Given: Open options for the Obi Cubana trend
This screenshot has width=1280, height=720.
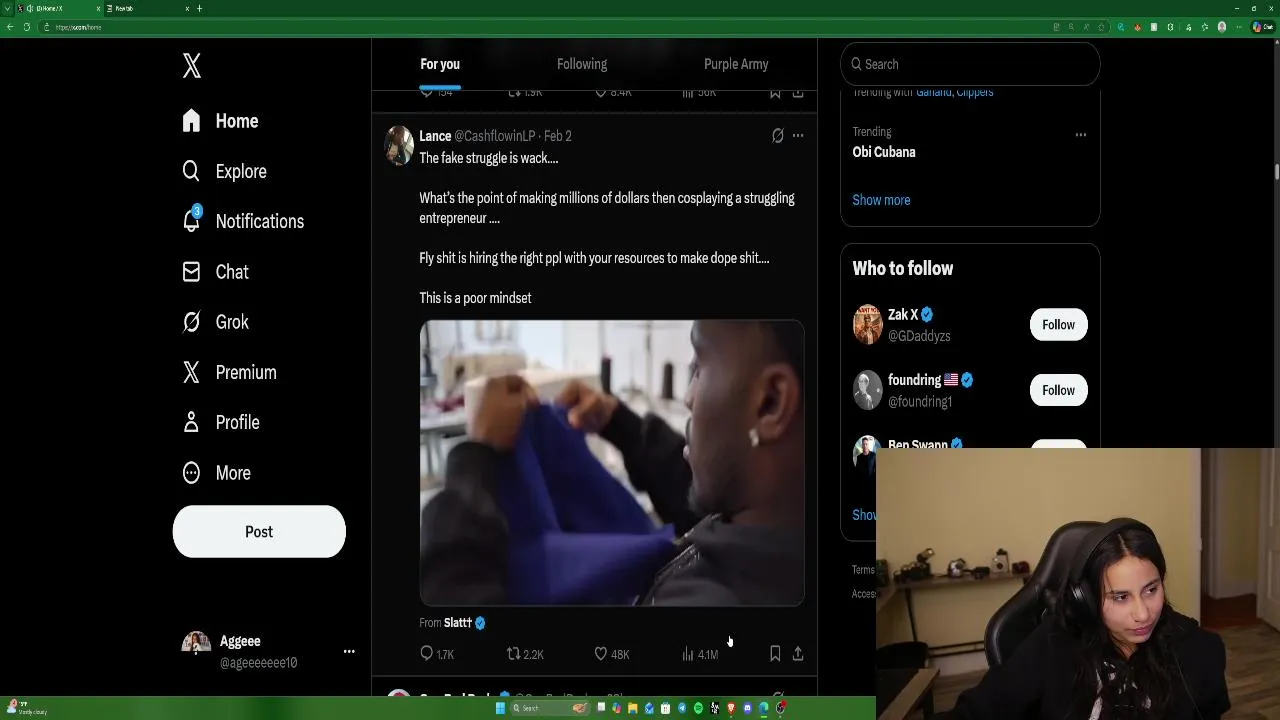Looking at the screenshot, I should [x=1080, y=134].
